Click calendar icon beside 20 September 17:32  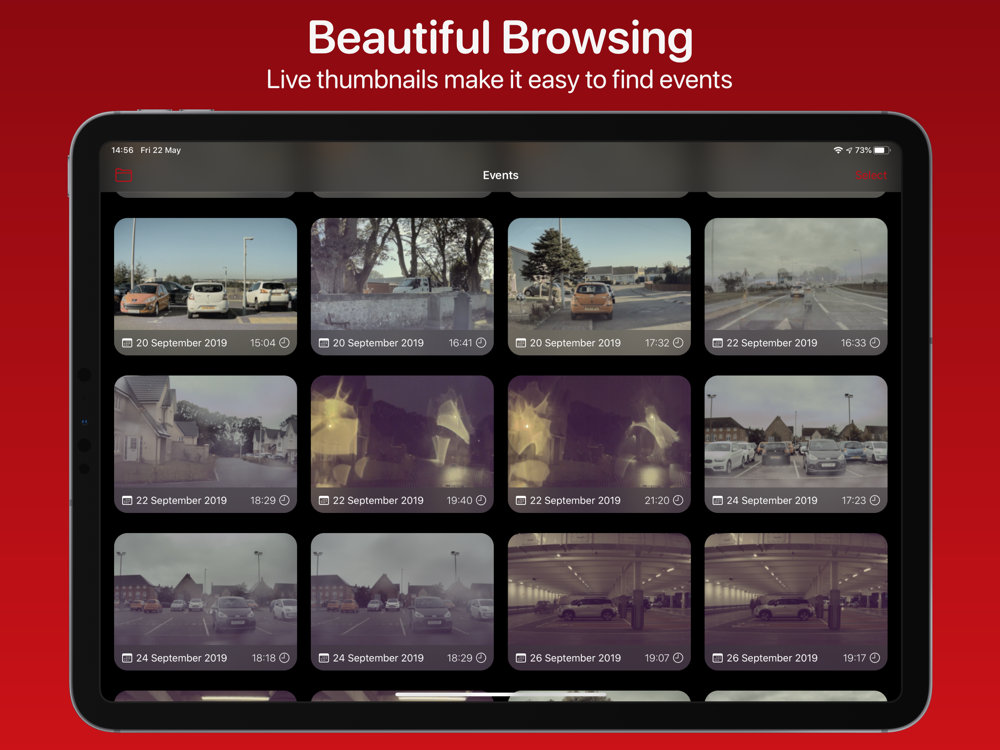pos(521,343)
